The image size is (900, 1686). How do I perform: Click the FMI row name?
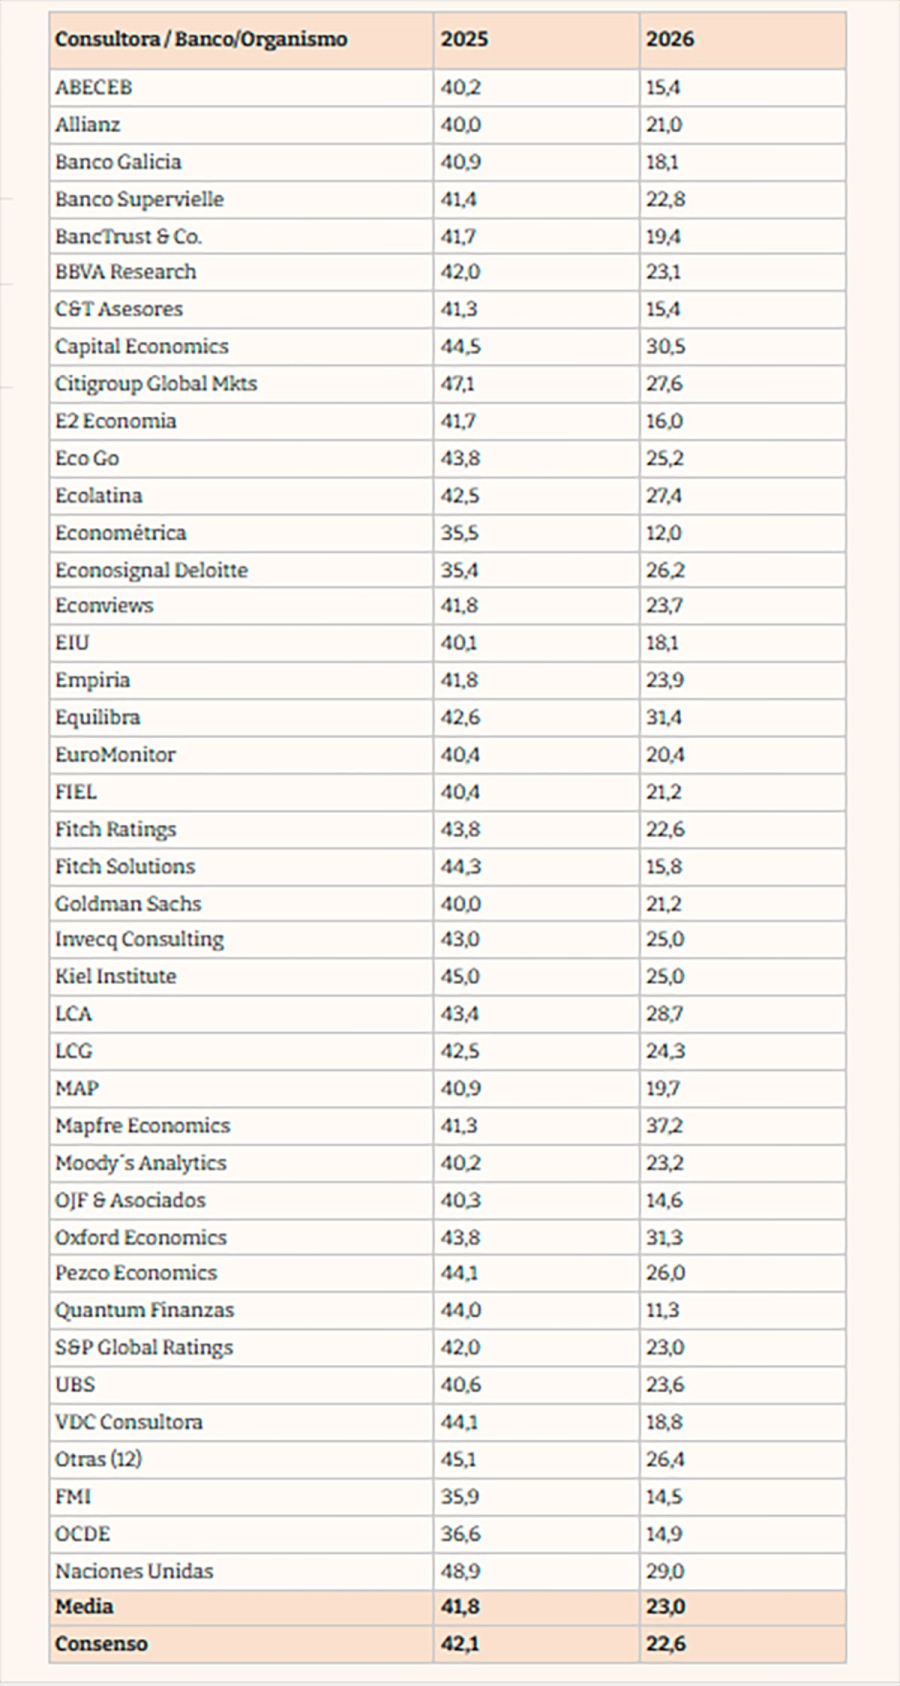pos(73,1497)
